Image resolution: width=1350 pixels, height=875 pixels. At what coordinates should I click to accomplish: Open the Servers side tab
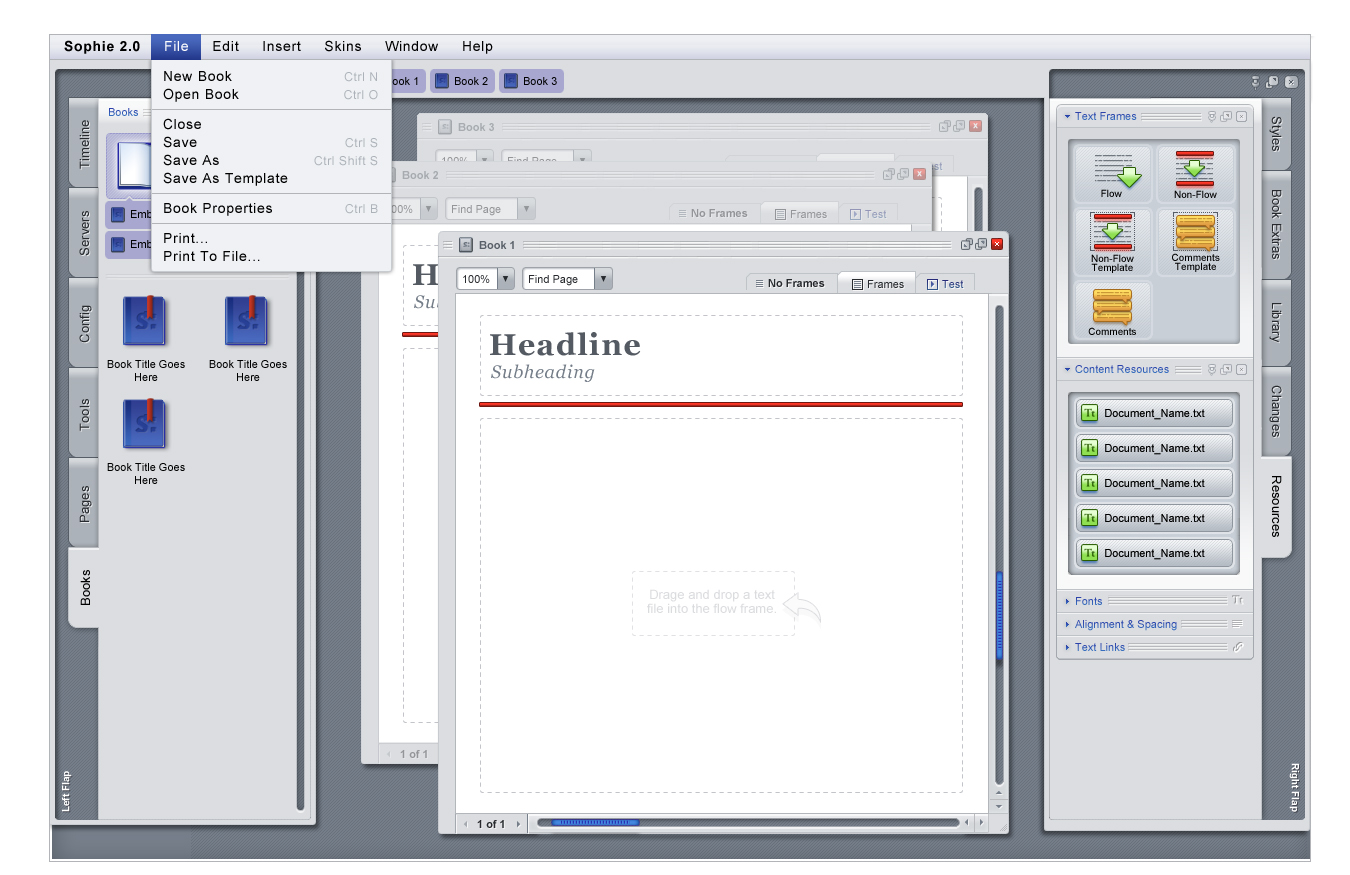pos(84,232)
